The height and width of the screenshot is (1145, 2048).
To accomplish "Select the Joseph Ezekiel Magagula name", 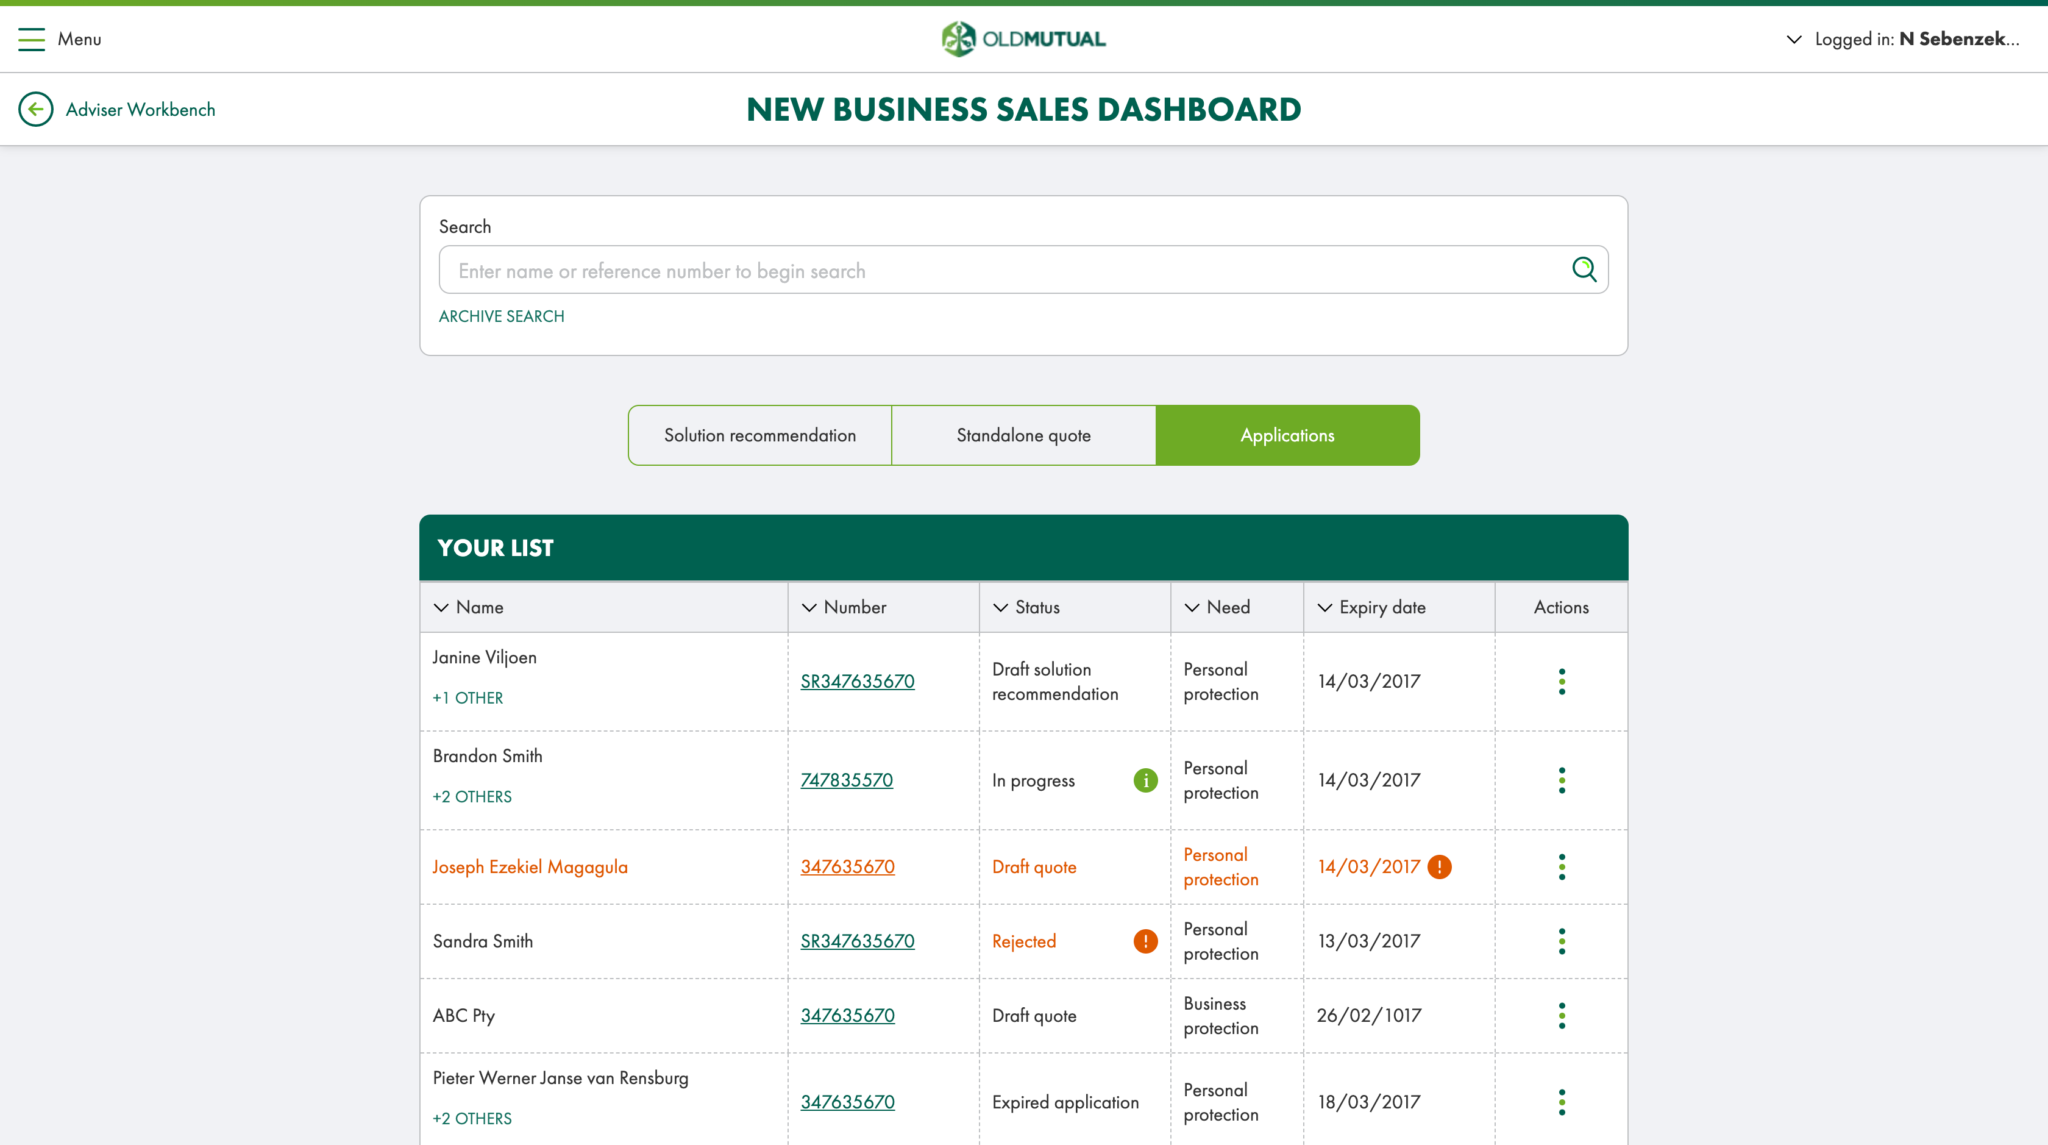I will tap(530, 867).
